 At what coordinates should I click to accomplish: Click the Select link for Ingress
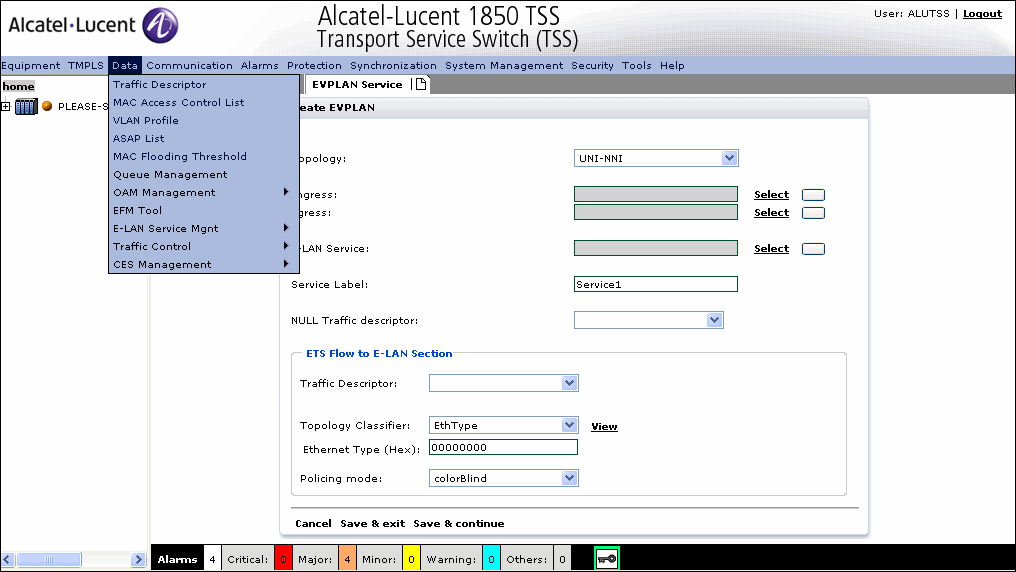pos(772,194)
